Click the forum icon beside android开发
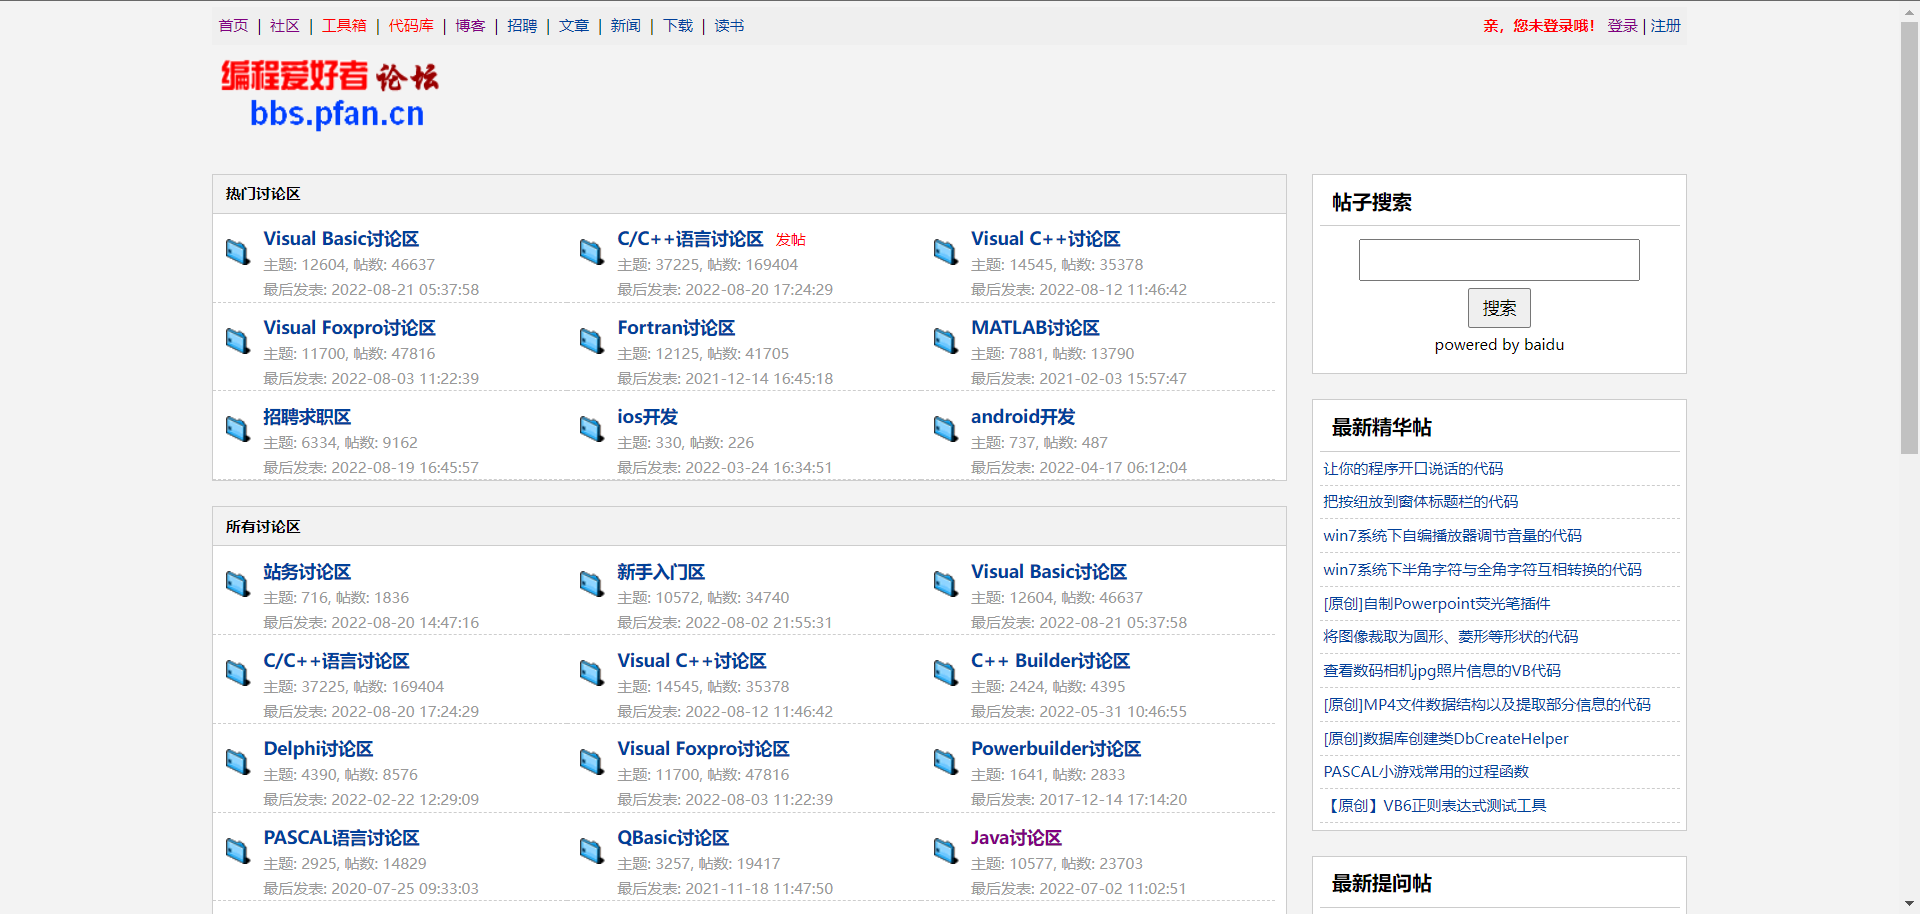1920x914 pixels. point(946,429)
